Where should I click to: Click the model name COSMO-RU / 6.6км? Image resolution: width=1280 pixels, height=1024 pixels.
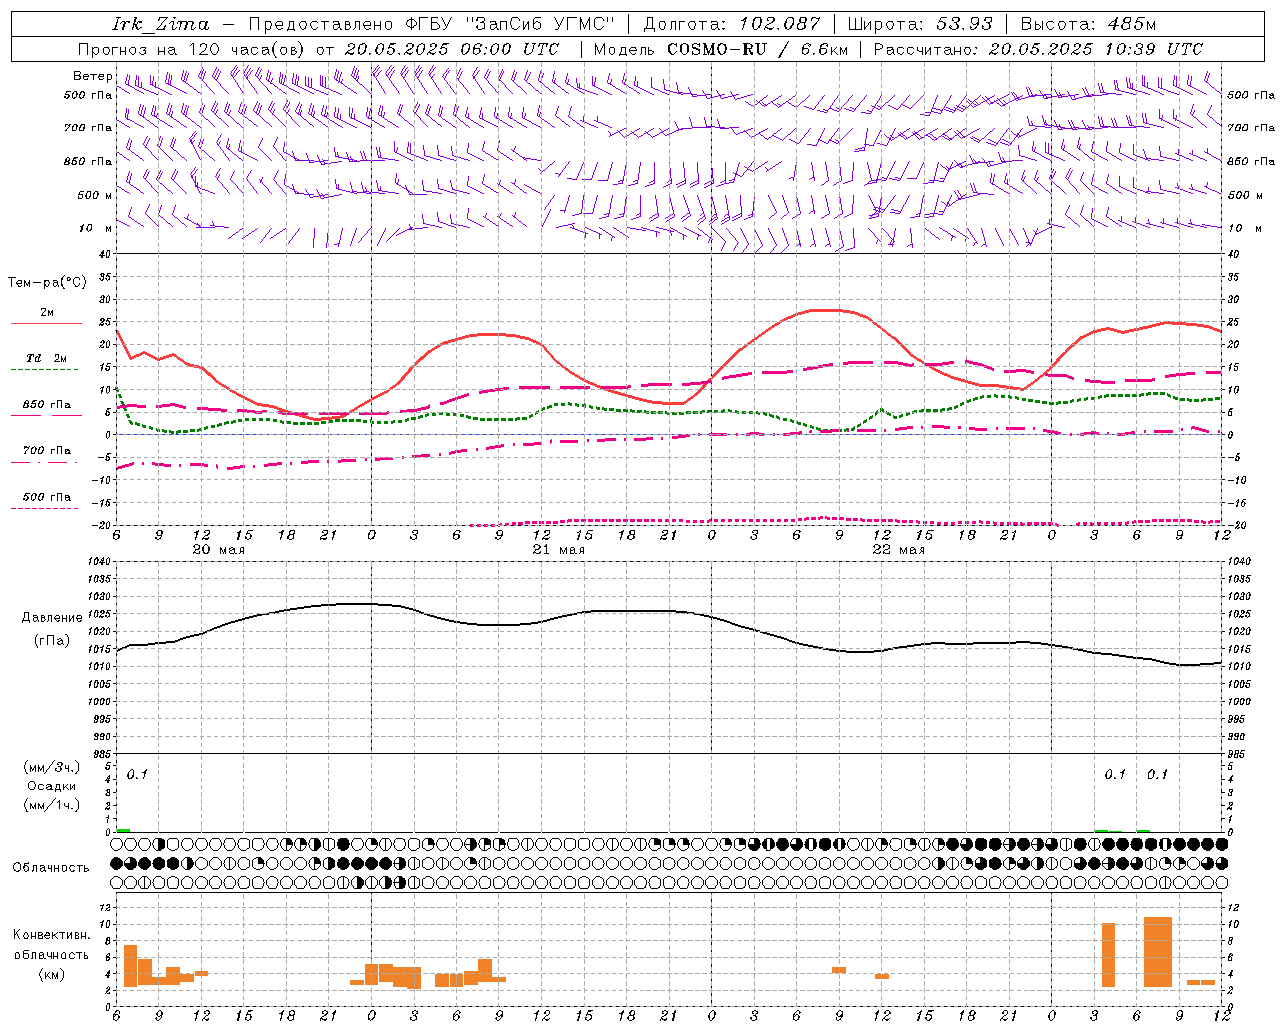pos(756,49)
